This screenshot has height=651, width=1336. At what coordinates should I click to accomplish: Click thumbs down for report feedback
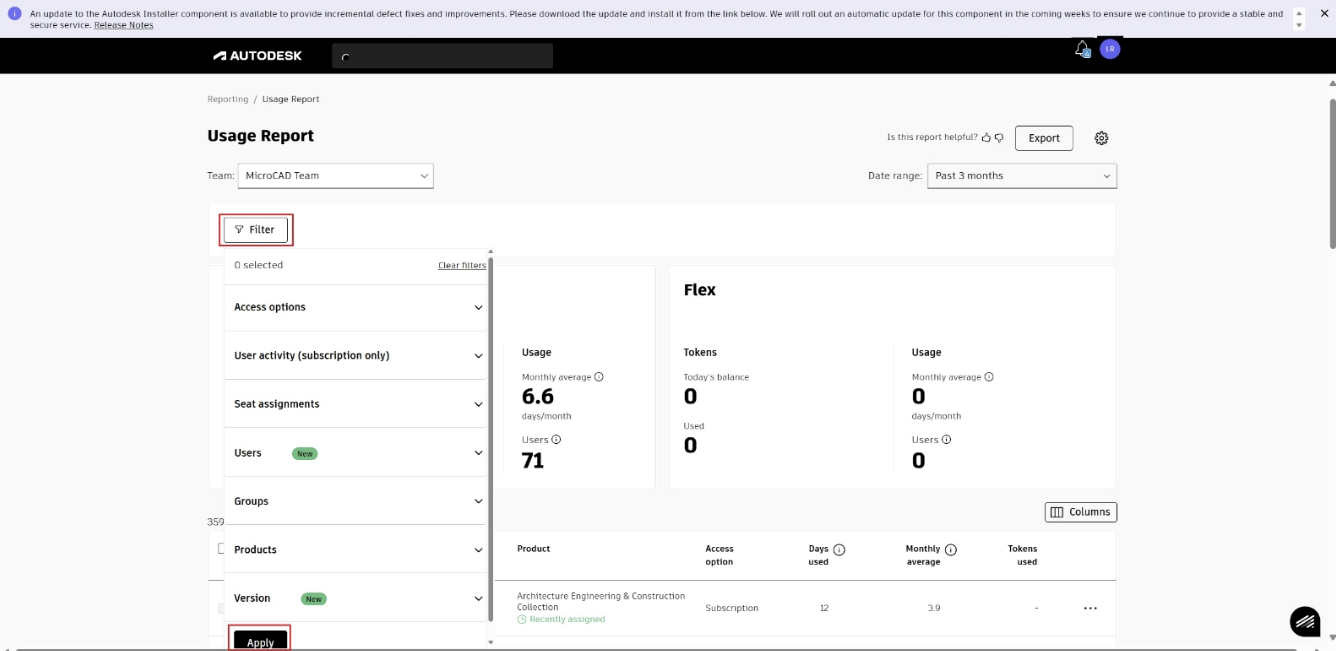(x=999, y=138)
